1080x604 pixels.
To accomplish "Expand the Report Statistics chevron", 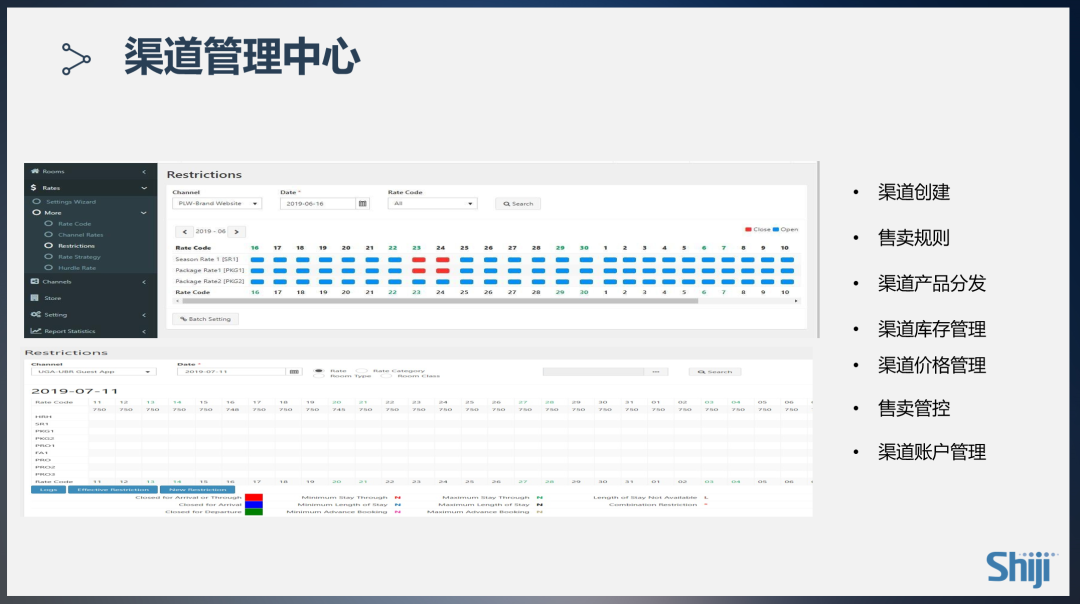I will (x=144, y=331).
